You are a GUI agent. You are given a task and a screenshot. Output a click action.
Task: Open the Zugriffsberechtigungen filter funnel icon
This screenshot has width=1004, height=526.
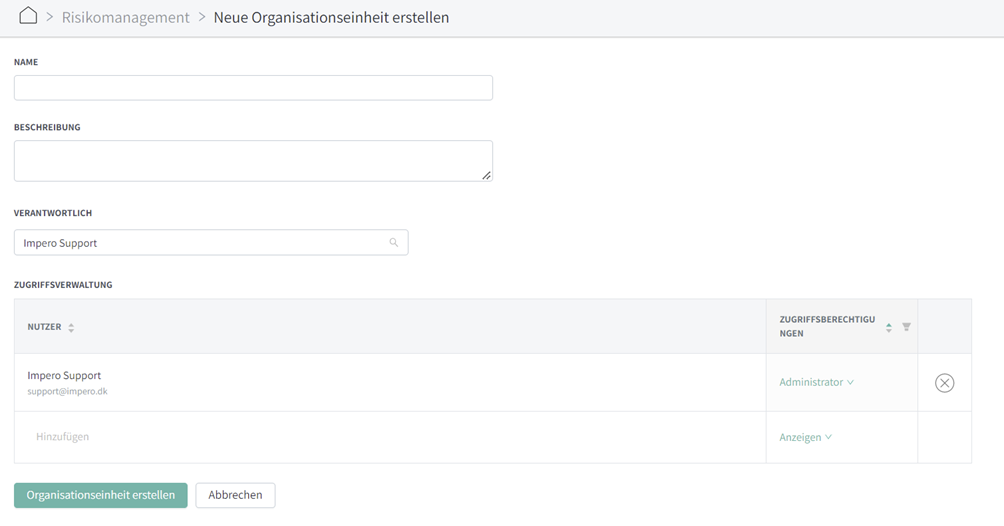907,327
